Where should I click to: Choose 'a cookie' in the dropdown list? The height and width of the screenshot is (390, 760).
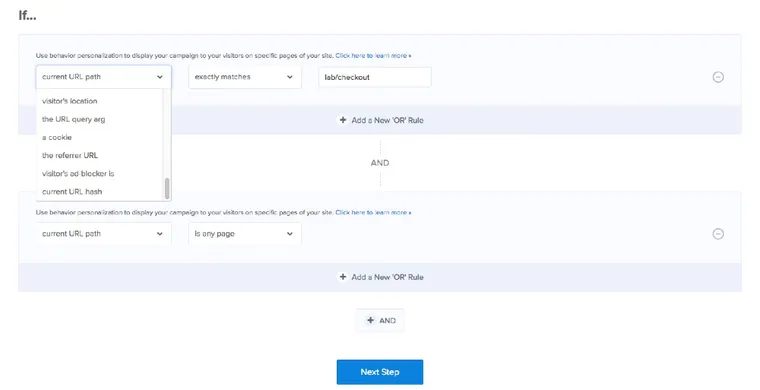click(99, 138)
